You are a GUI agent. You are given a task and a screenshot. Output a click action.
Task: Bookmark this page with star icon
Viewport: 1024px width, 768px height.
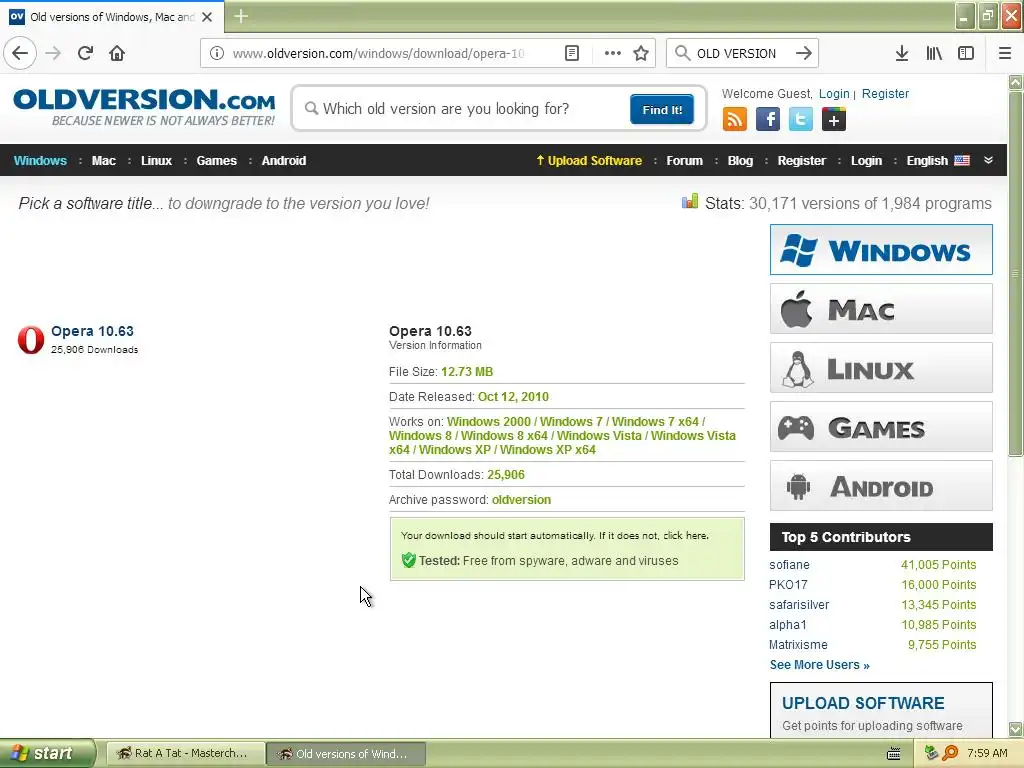tap(641, 53)
